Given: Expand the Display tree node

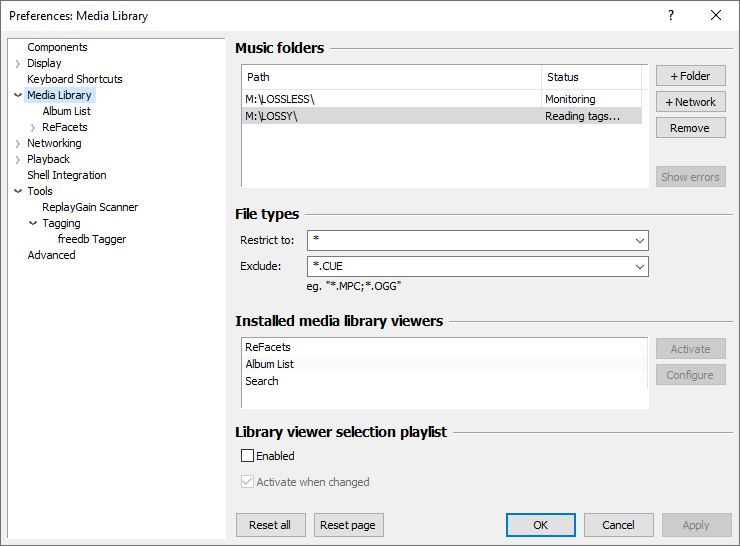Looking at the screenshot, I should point(18,64).
